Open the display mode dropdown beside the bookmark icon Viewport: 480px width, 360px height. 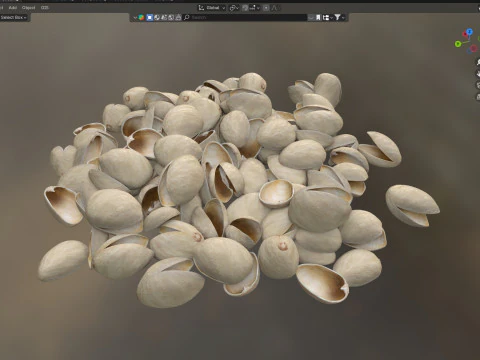tap(327, 17)
